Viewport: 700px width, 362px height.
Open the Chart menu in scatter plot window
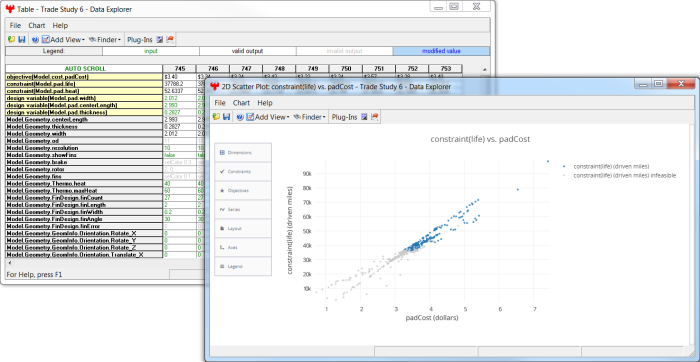pyautogui.click(x=241, y=103)
